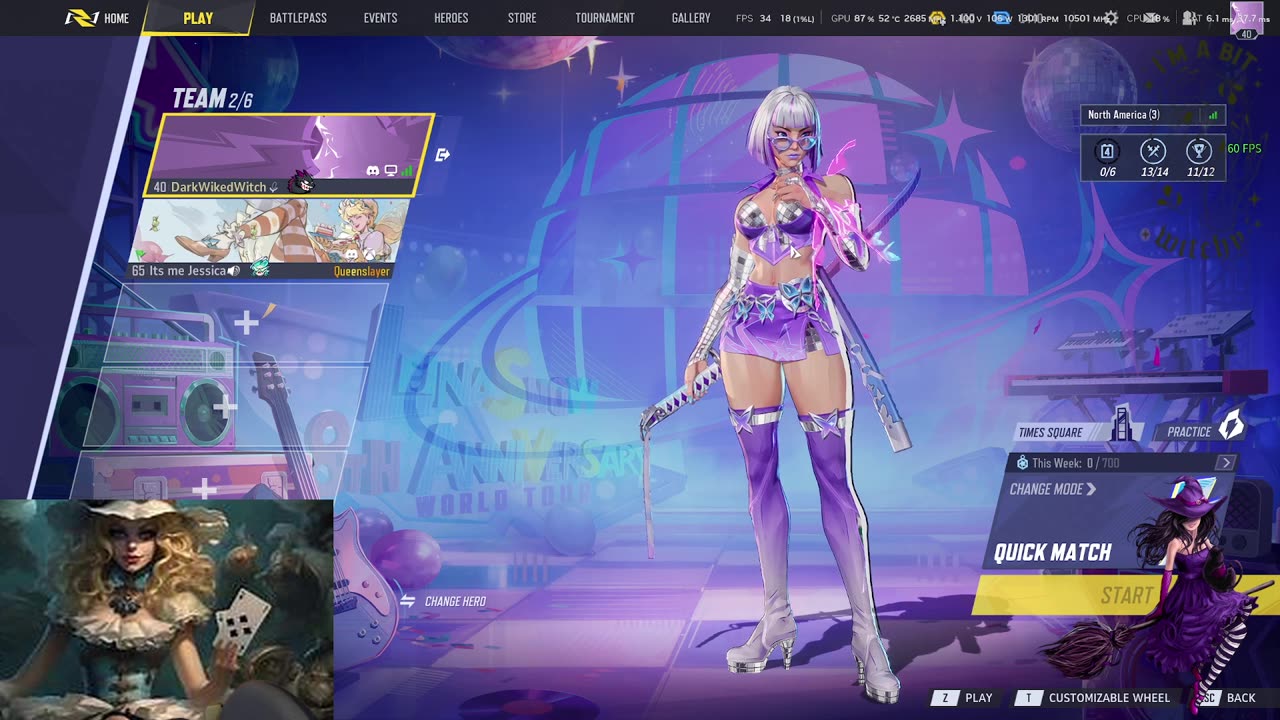The height and width of the screenshot is (720, 1280).
Task: Open the EVENTS tab
Action: pyautogui.click(x=380, y=18)
